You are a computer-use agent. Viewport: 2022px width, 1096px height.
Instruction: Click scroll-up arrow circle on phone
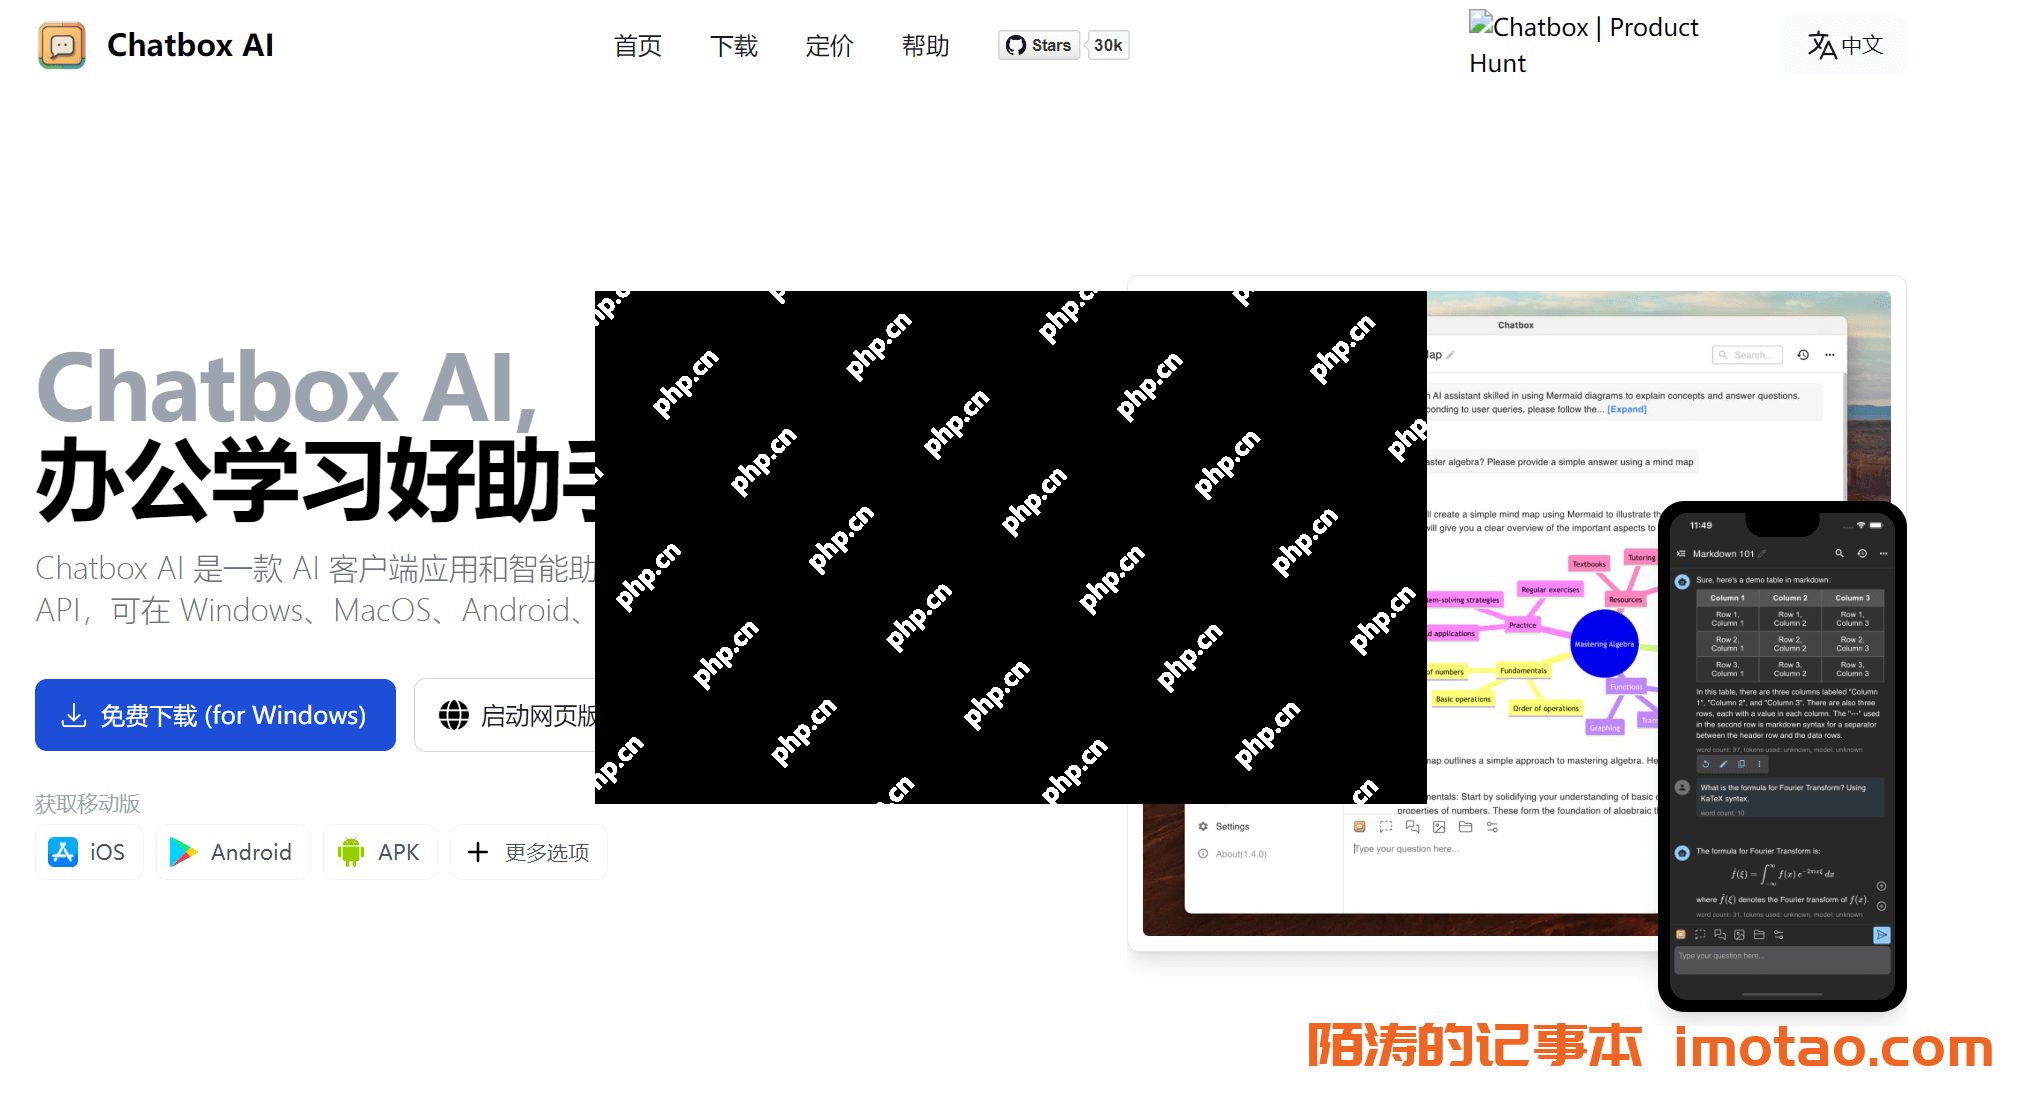pos(1881,886)
